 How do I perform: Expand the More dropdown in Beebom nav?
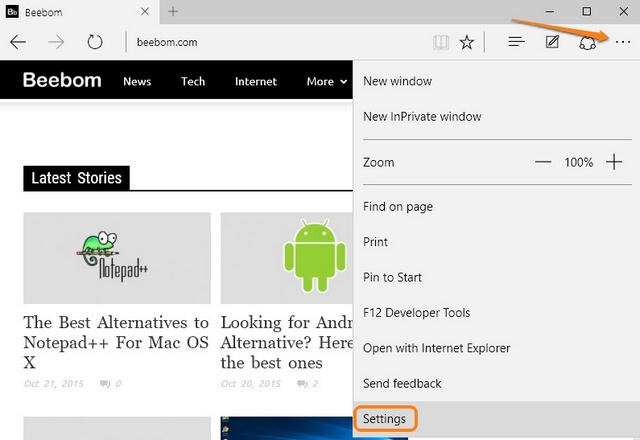[327, 81]
